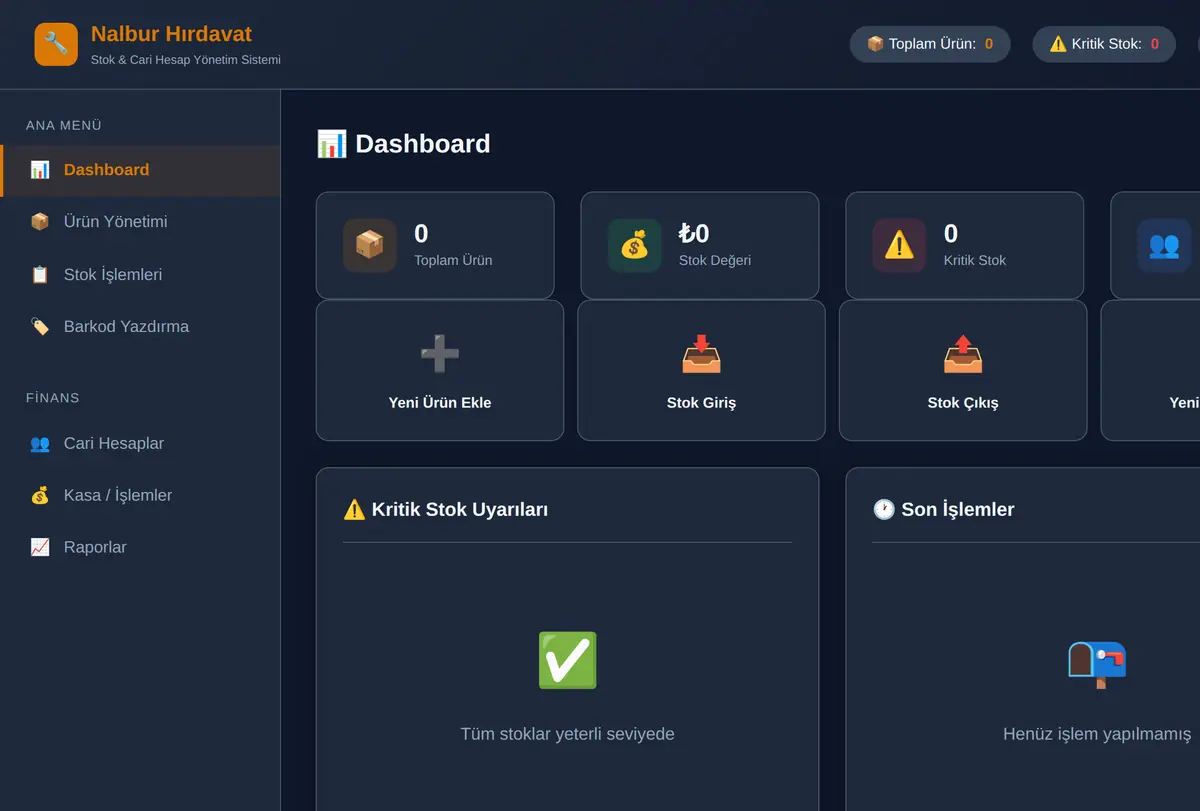Click the Stok Giriş quick action
Viewport: 1200px width, 811px height.
(701, 370)
